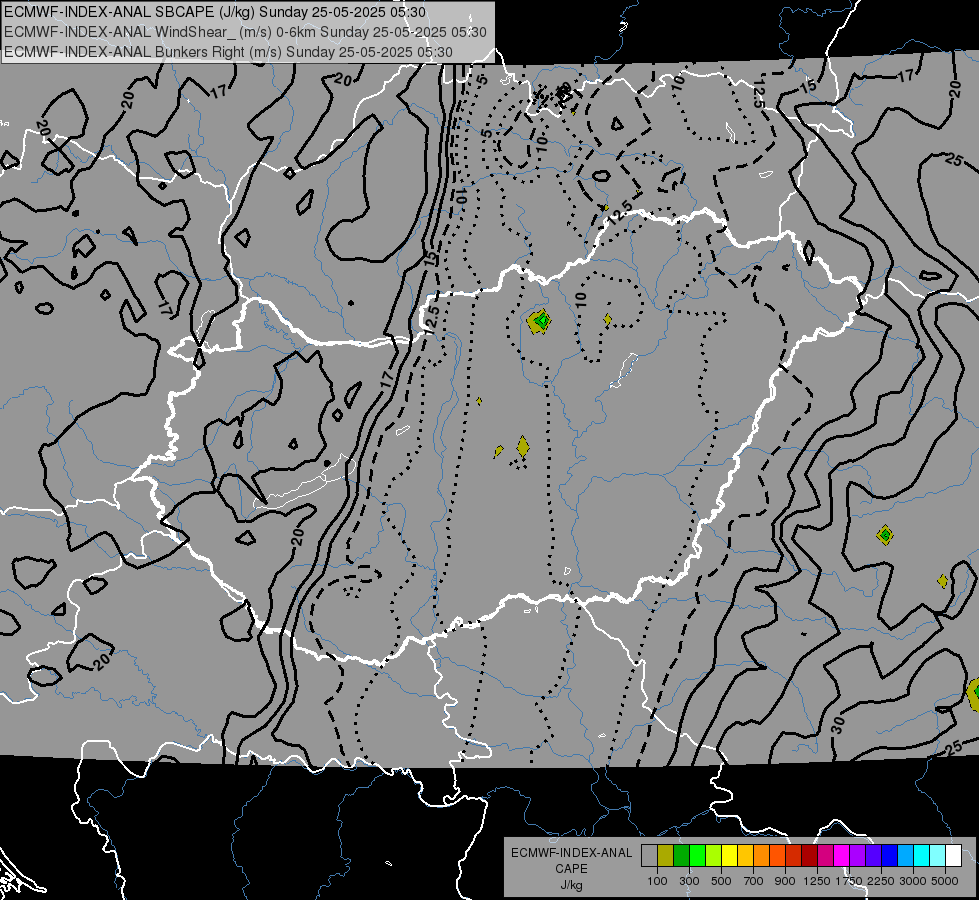Screen dimensions: 979x900
Task: Click the SBCAPE title line in header
Action: click(215, 12)
